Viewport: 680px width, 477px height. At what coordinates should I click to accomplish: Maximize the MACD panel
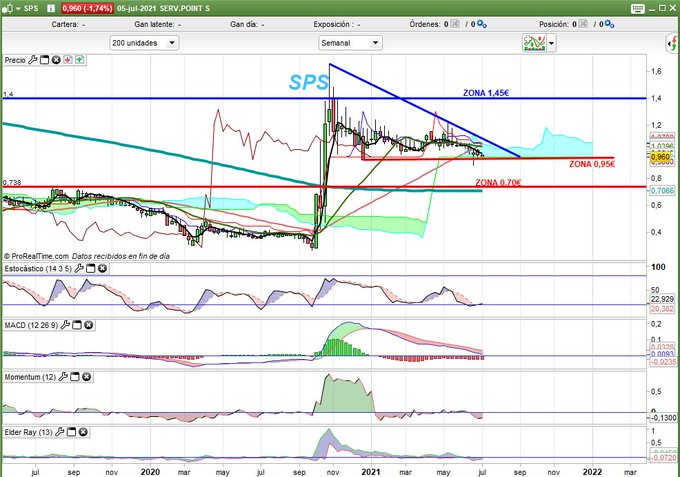[77, 325]
